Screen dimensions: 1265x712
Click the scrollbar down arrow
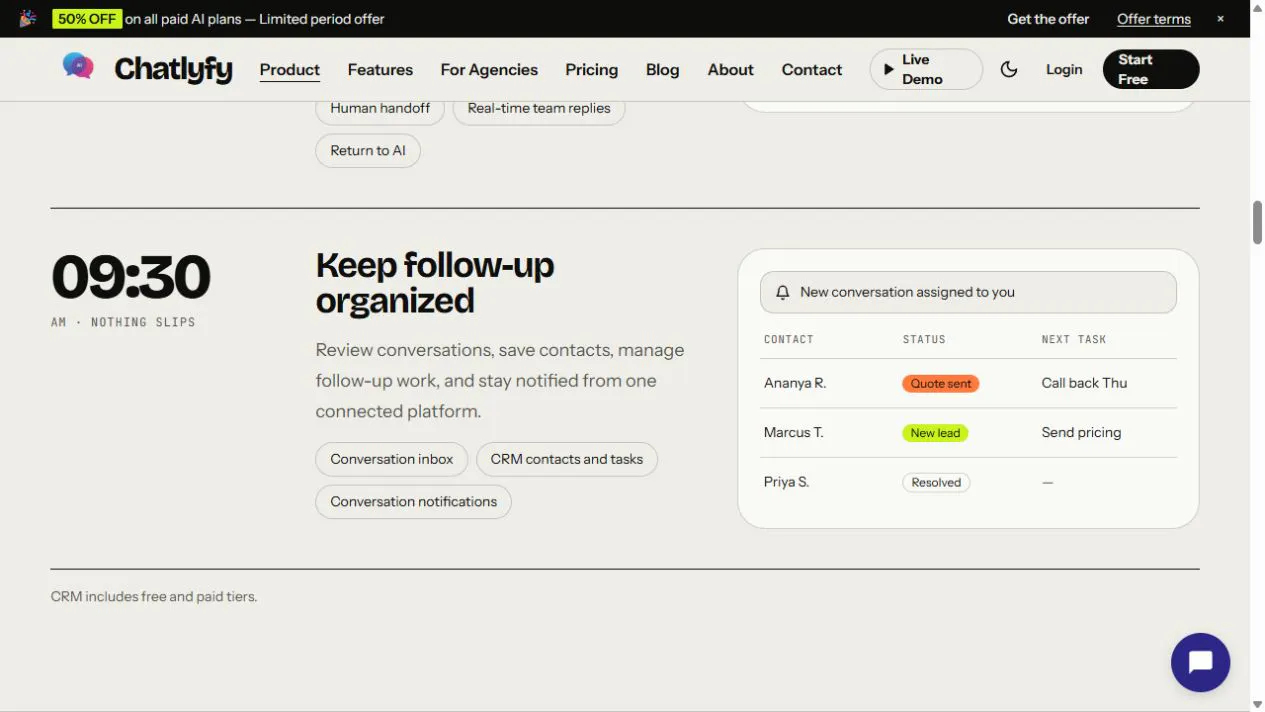pos(1257,704)
